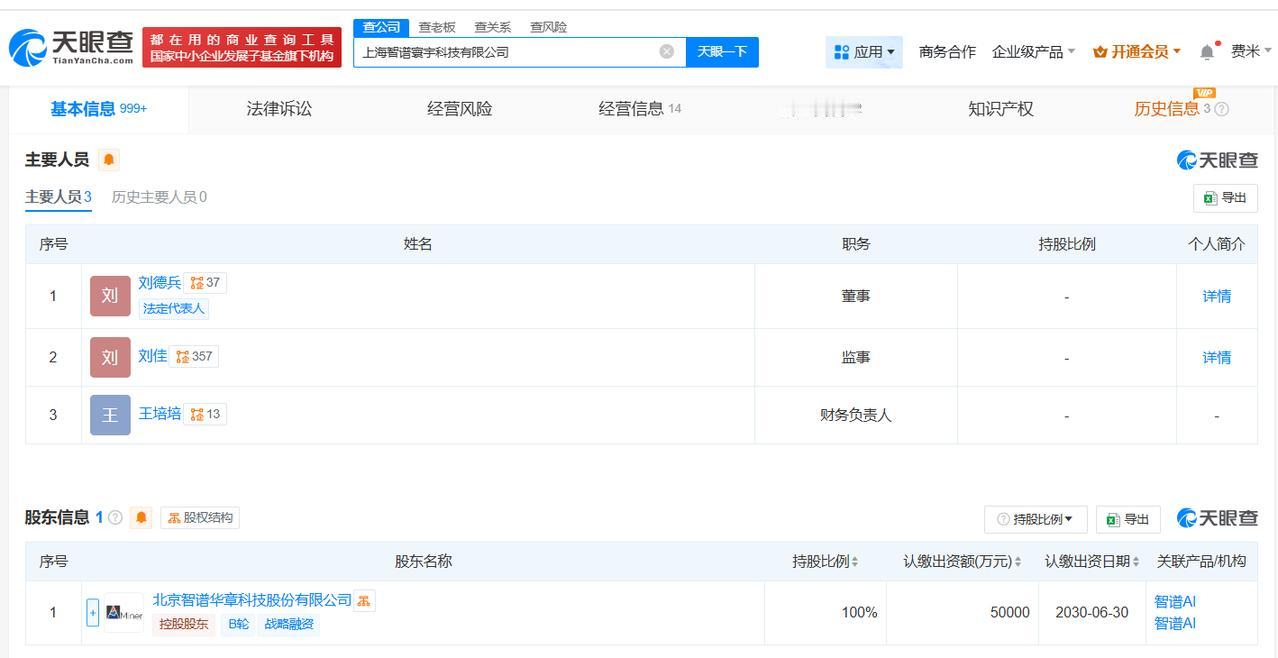
Task: Select the 查风险 search mode tab
Action: (x=548, y=27)
